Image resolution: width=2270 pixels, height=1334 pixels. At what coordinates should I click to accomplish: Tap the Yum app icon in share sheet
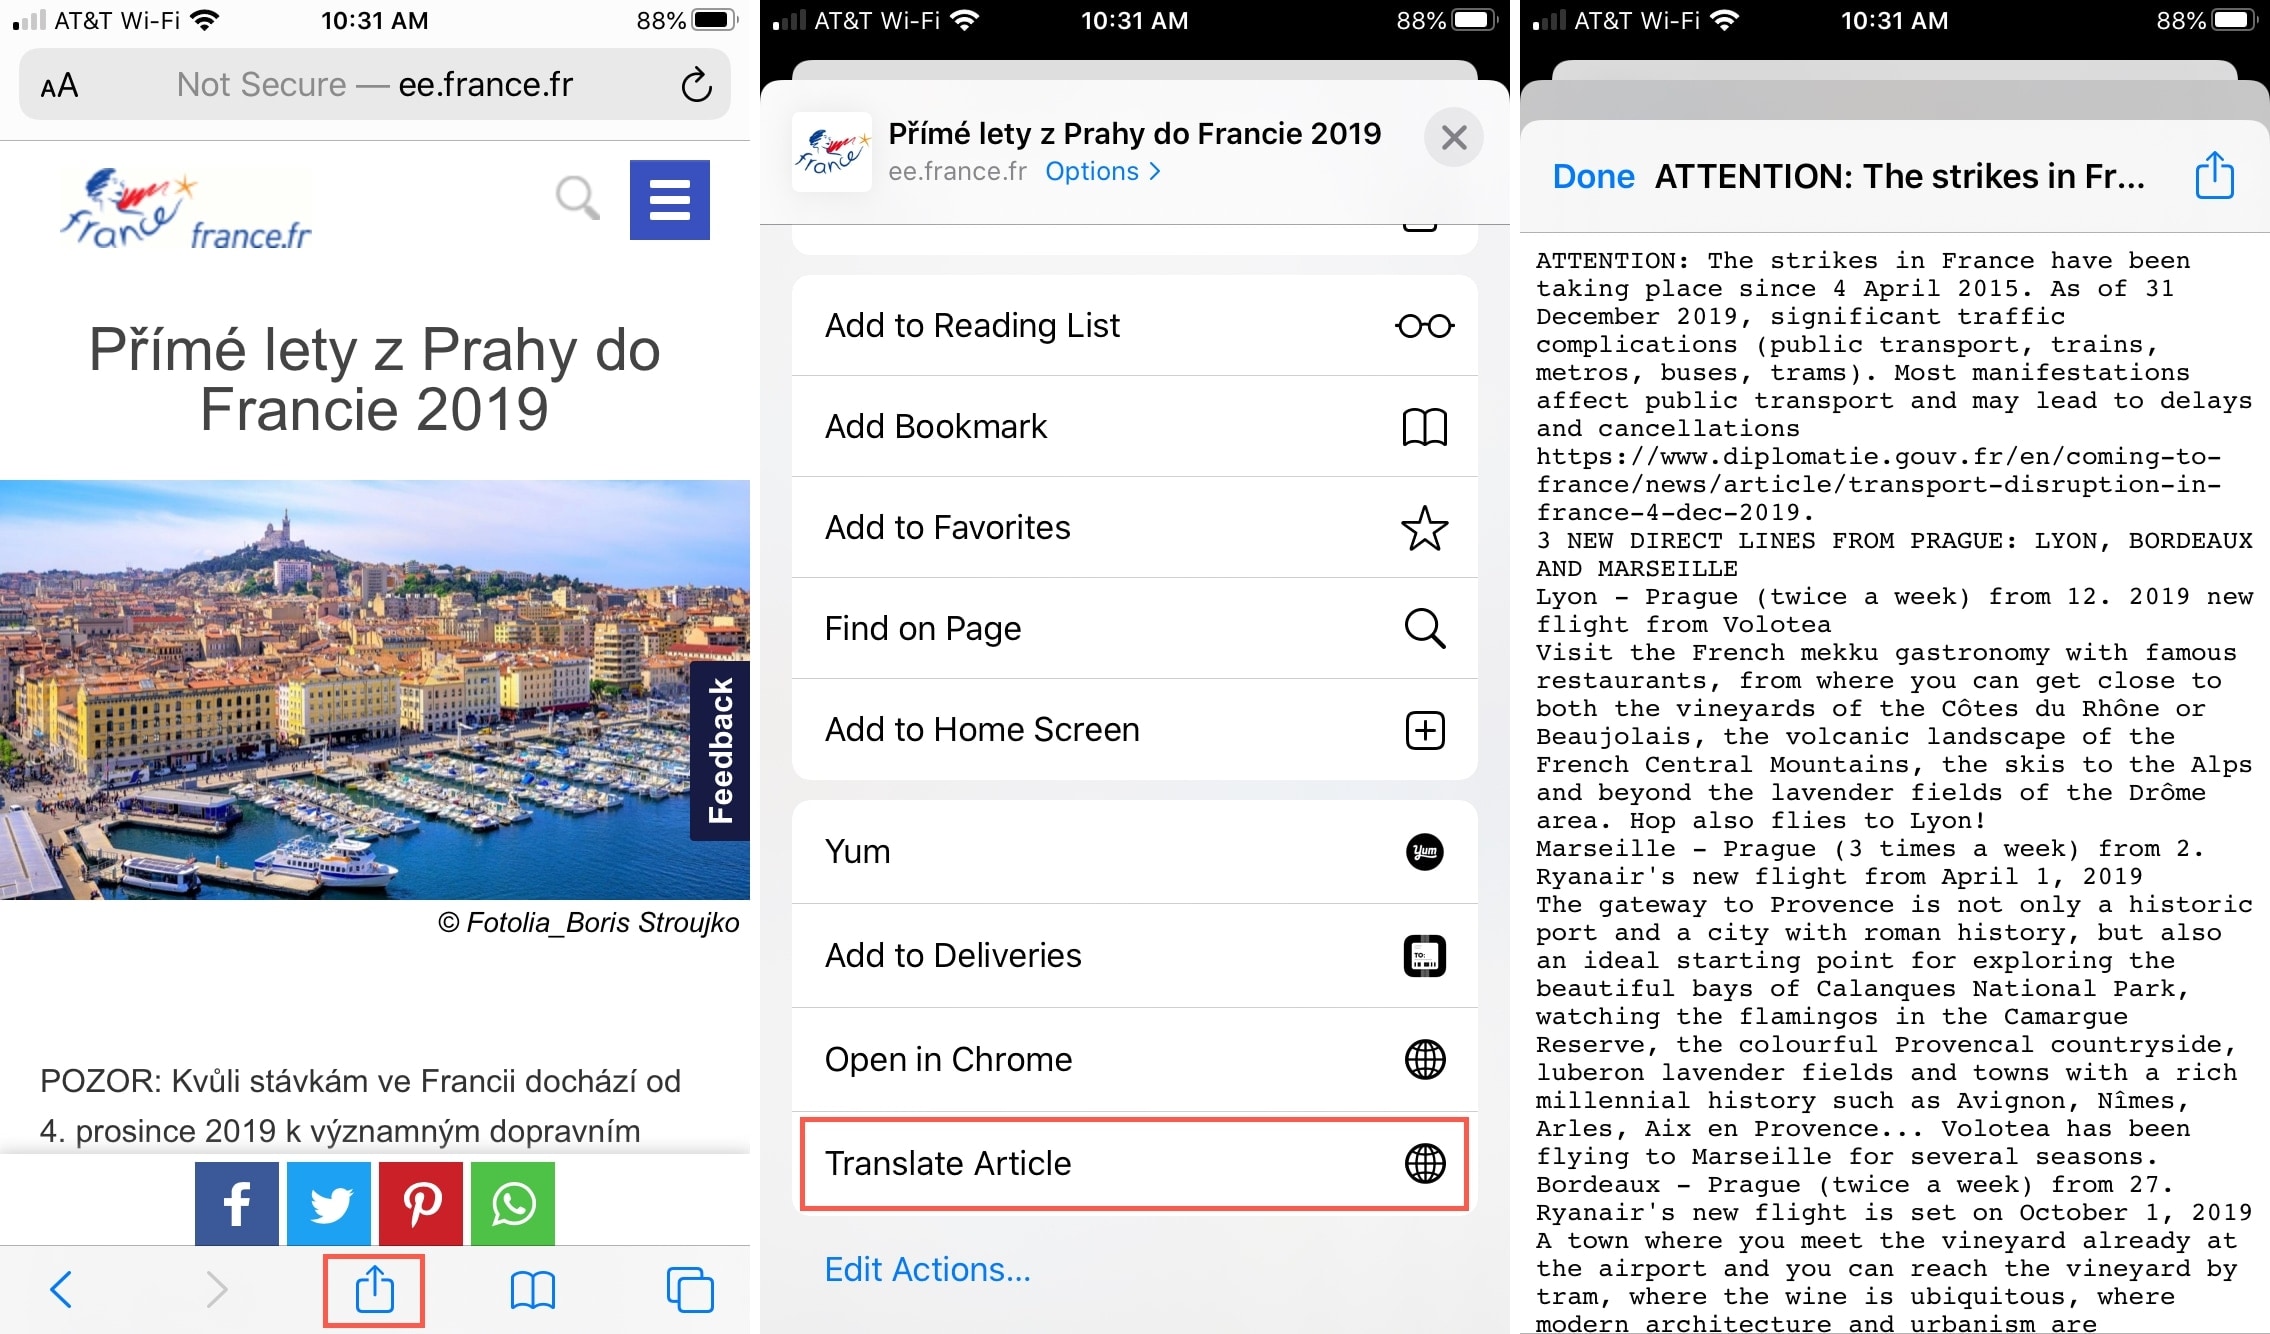pos(1424,851)
